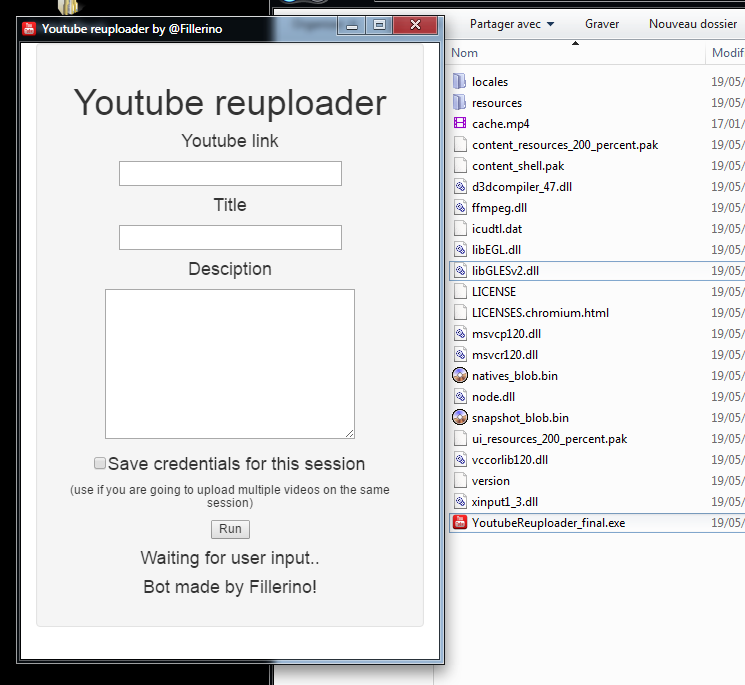Screen dimensions: 745x685
Task: Select the file name msvcp120.dll
Action: pyautogui.click(x=506, y=334)
